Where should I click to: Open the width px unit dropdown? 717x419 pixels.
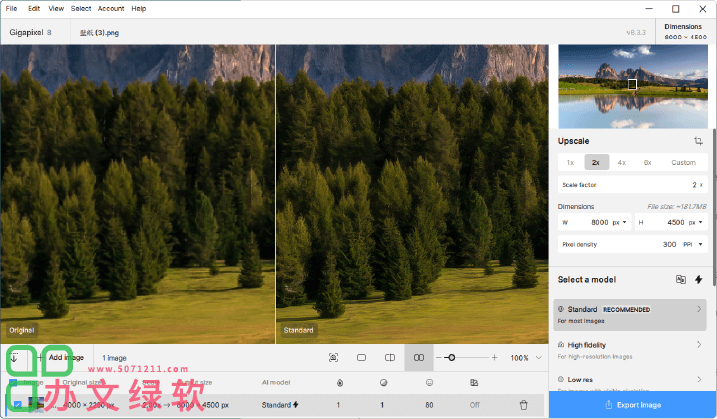(x=619, y=222)
